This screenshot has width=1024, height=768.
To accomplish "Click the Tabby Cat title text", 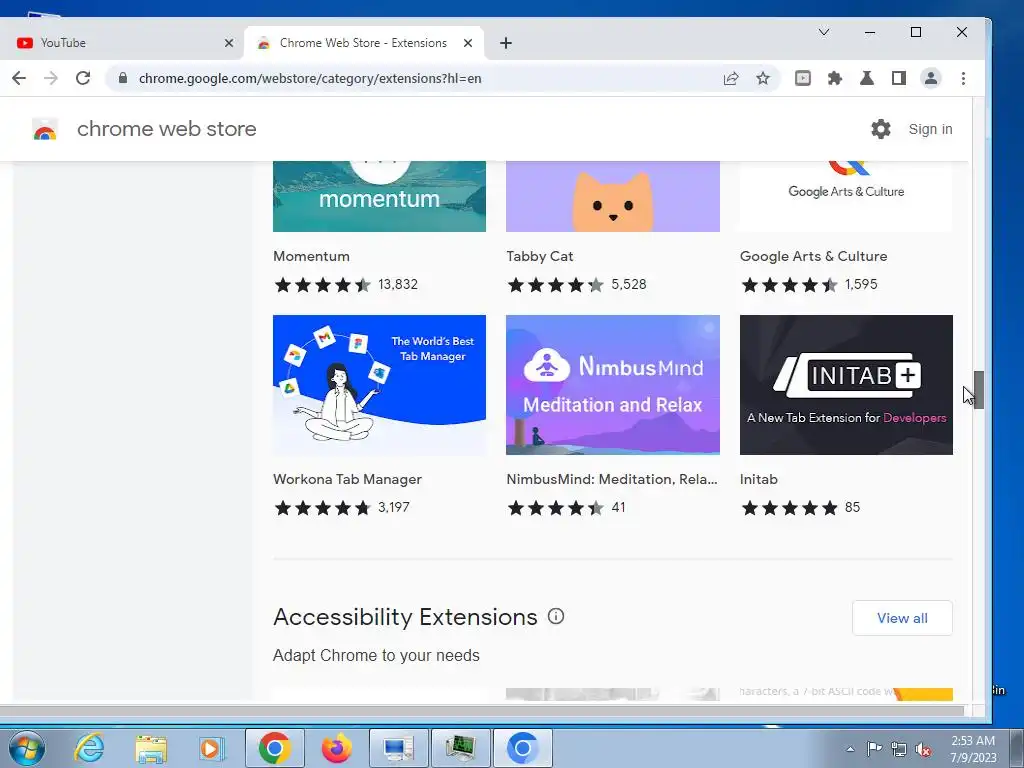I will tap(540, 256).
